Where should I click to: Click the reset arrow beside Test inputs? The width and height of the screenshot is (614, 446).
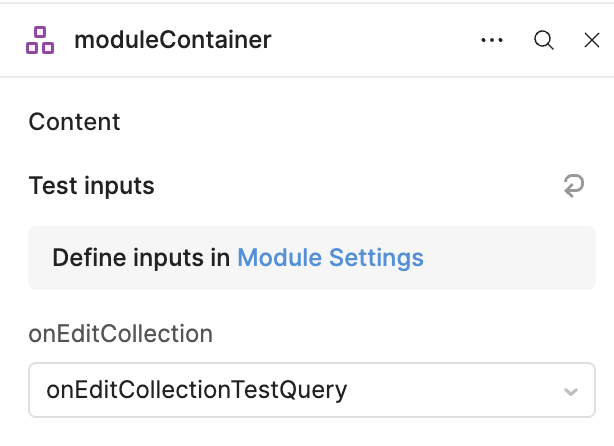574,186
